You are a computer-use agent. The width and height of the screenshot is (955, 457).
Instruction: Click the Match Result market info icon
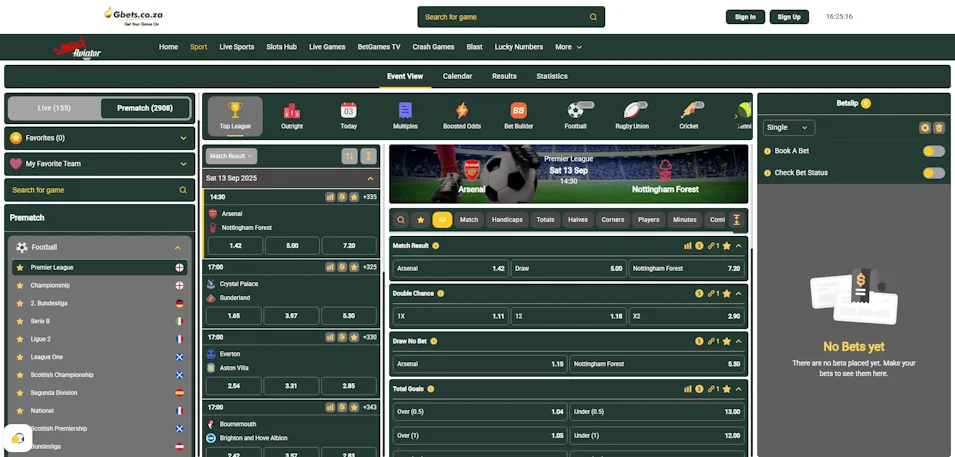tap(435, 246)
